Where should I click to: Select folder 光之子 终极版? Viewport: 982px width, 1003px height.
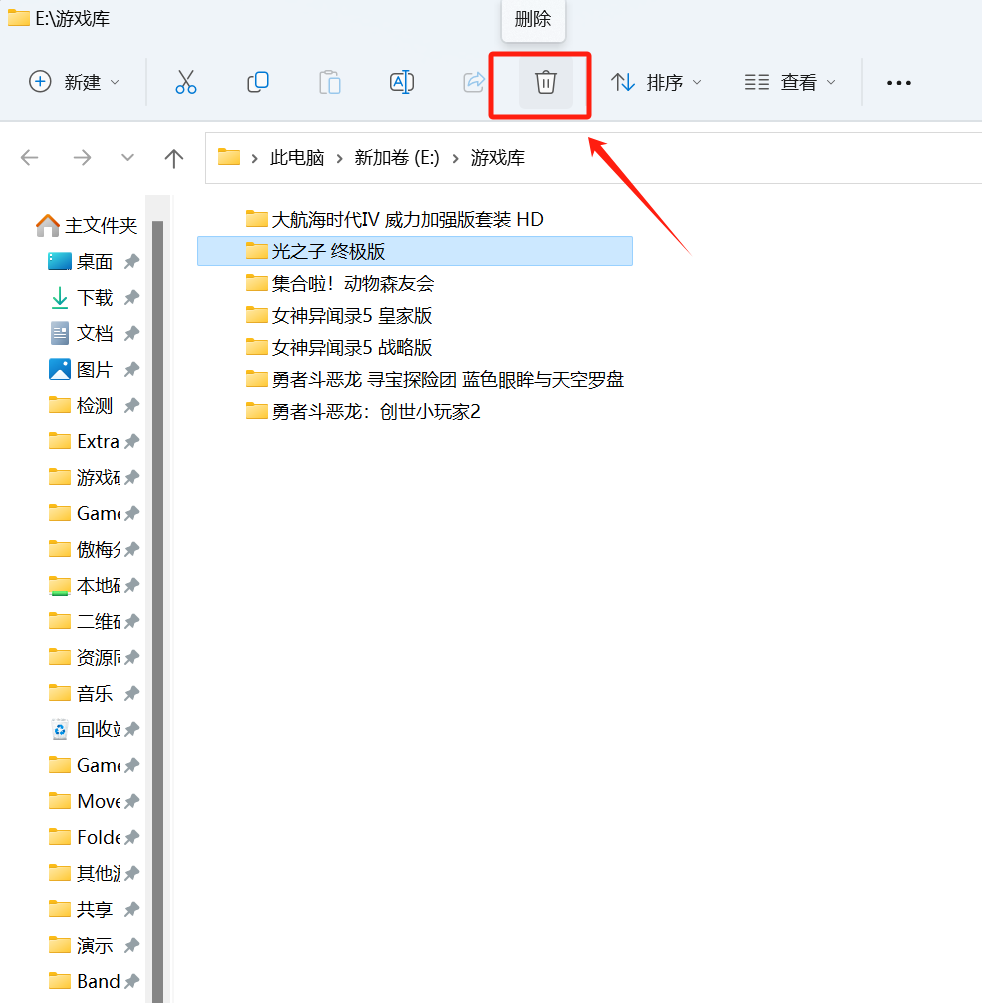pos(415,251)
